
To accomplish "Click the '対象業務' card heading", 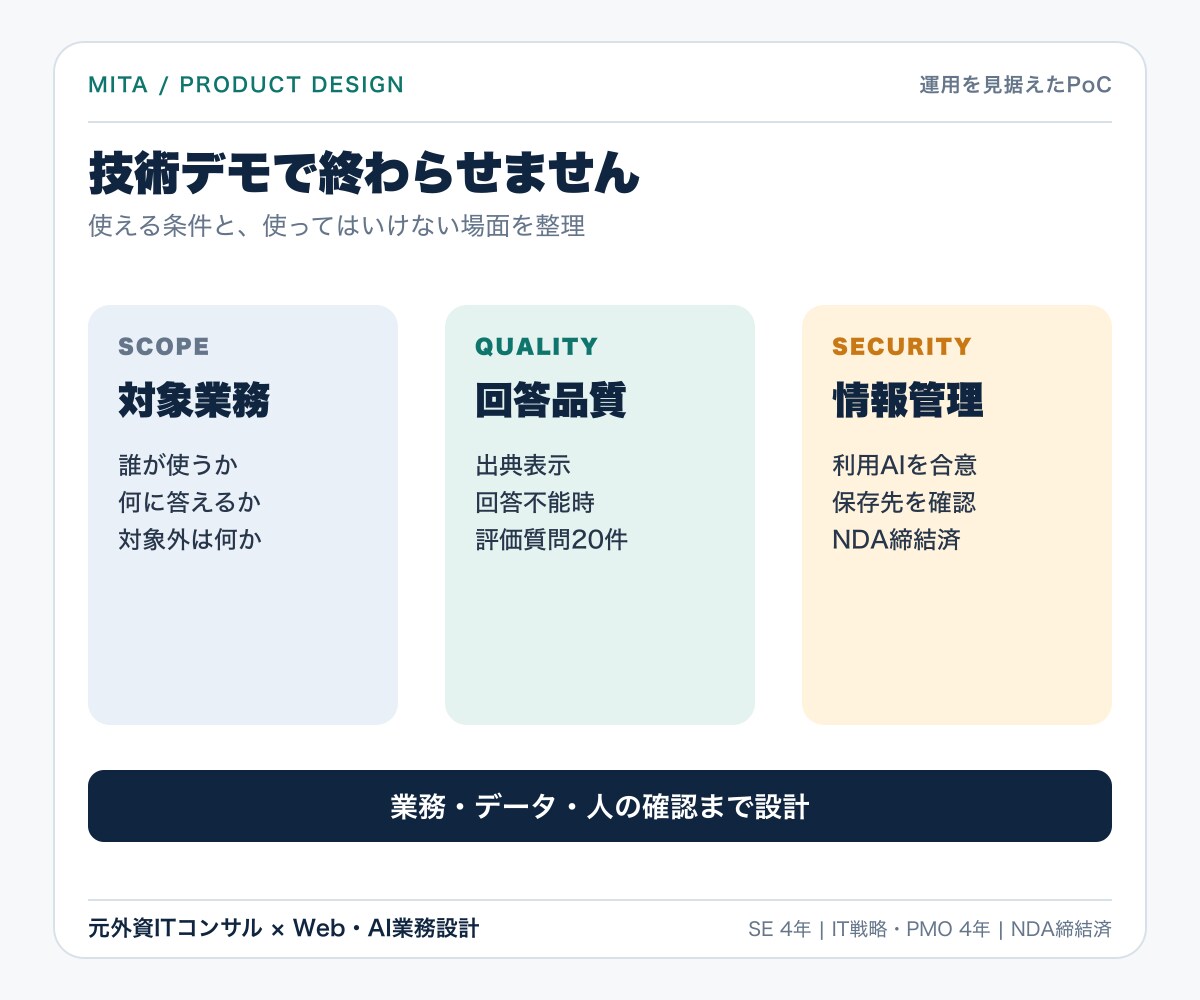I will [194, 401].
